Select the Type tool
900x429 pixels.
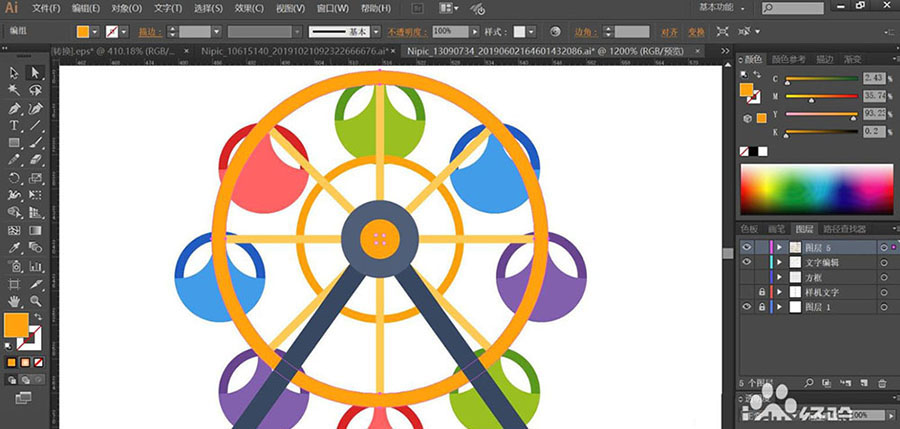(14, 126)
